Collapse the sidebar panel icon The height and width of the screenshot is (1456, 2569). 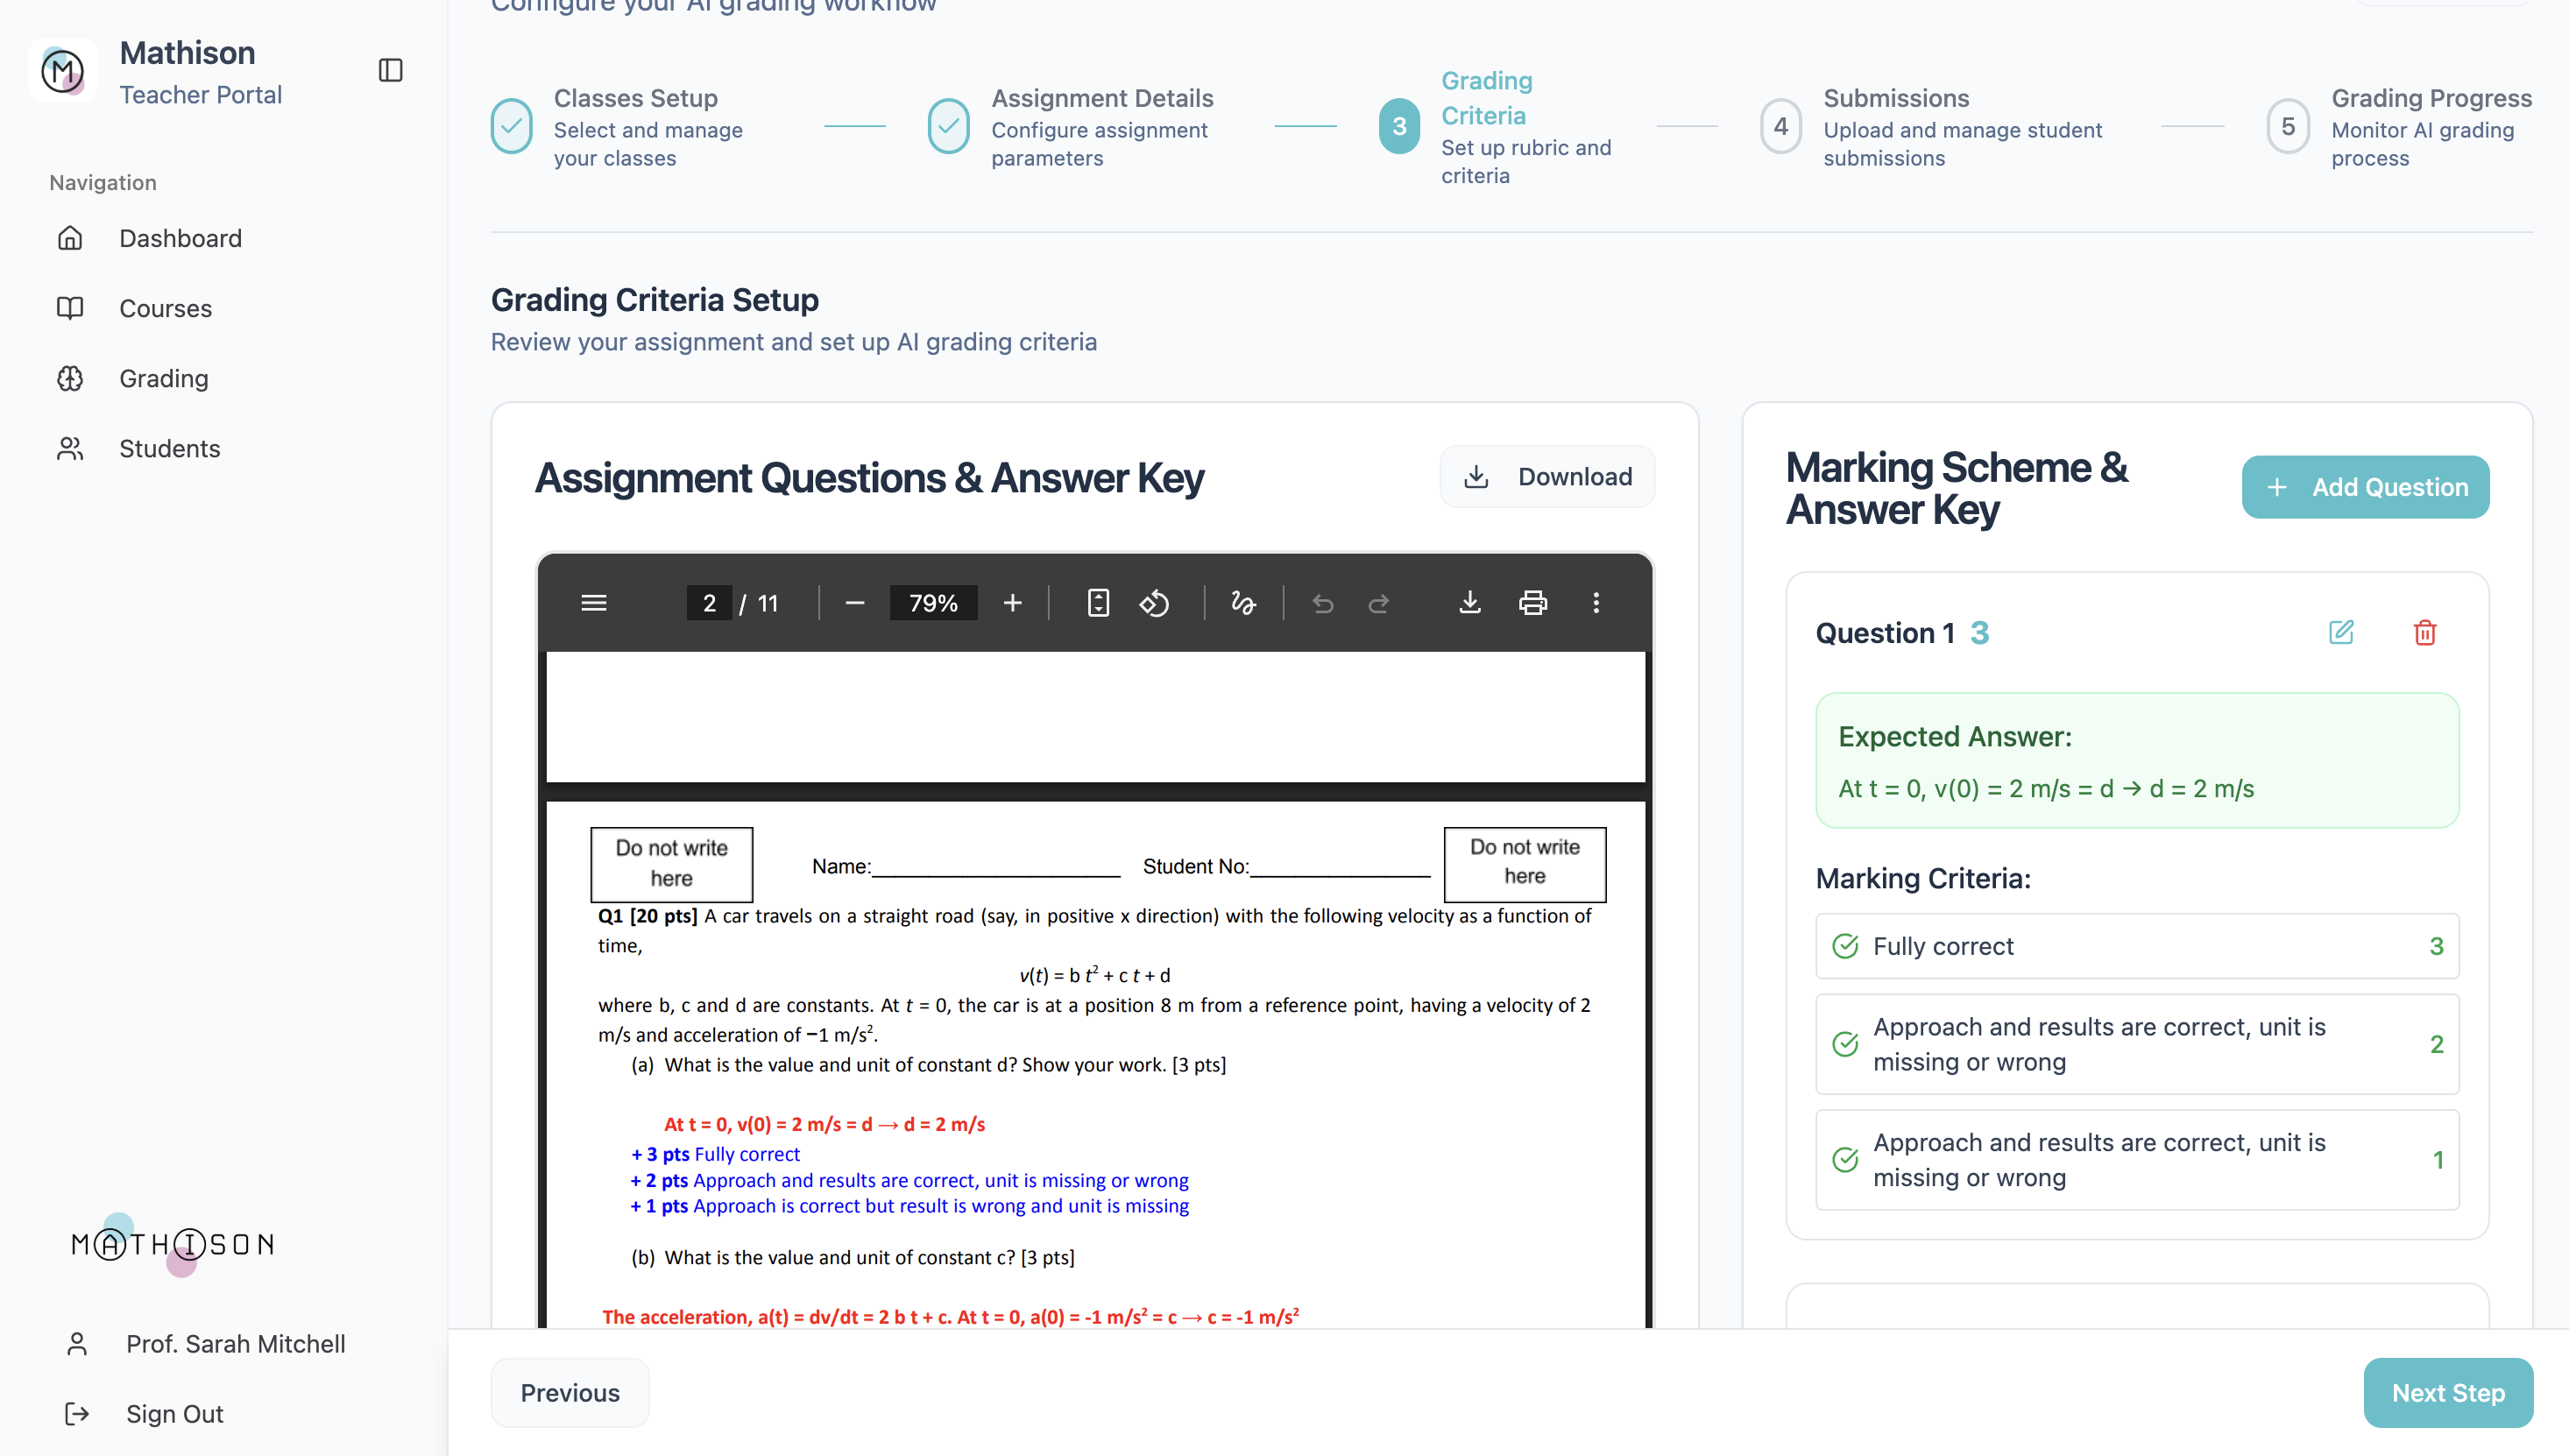(x=390, y=70)
